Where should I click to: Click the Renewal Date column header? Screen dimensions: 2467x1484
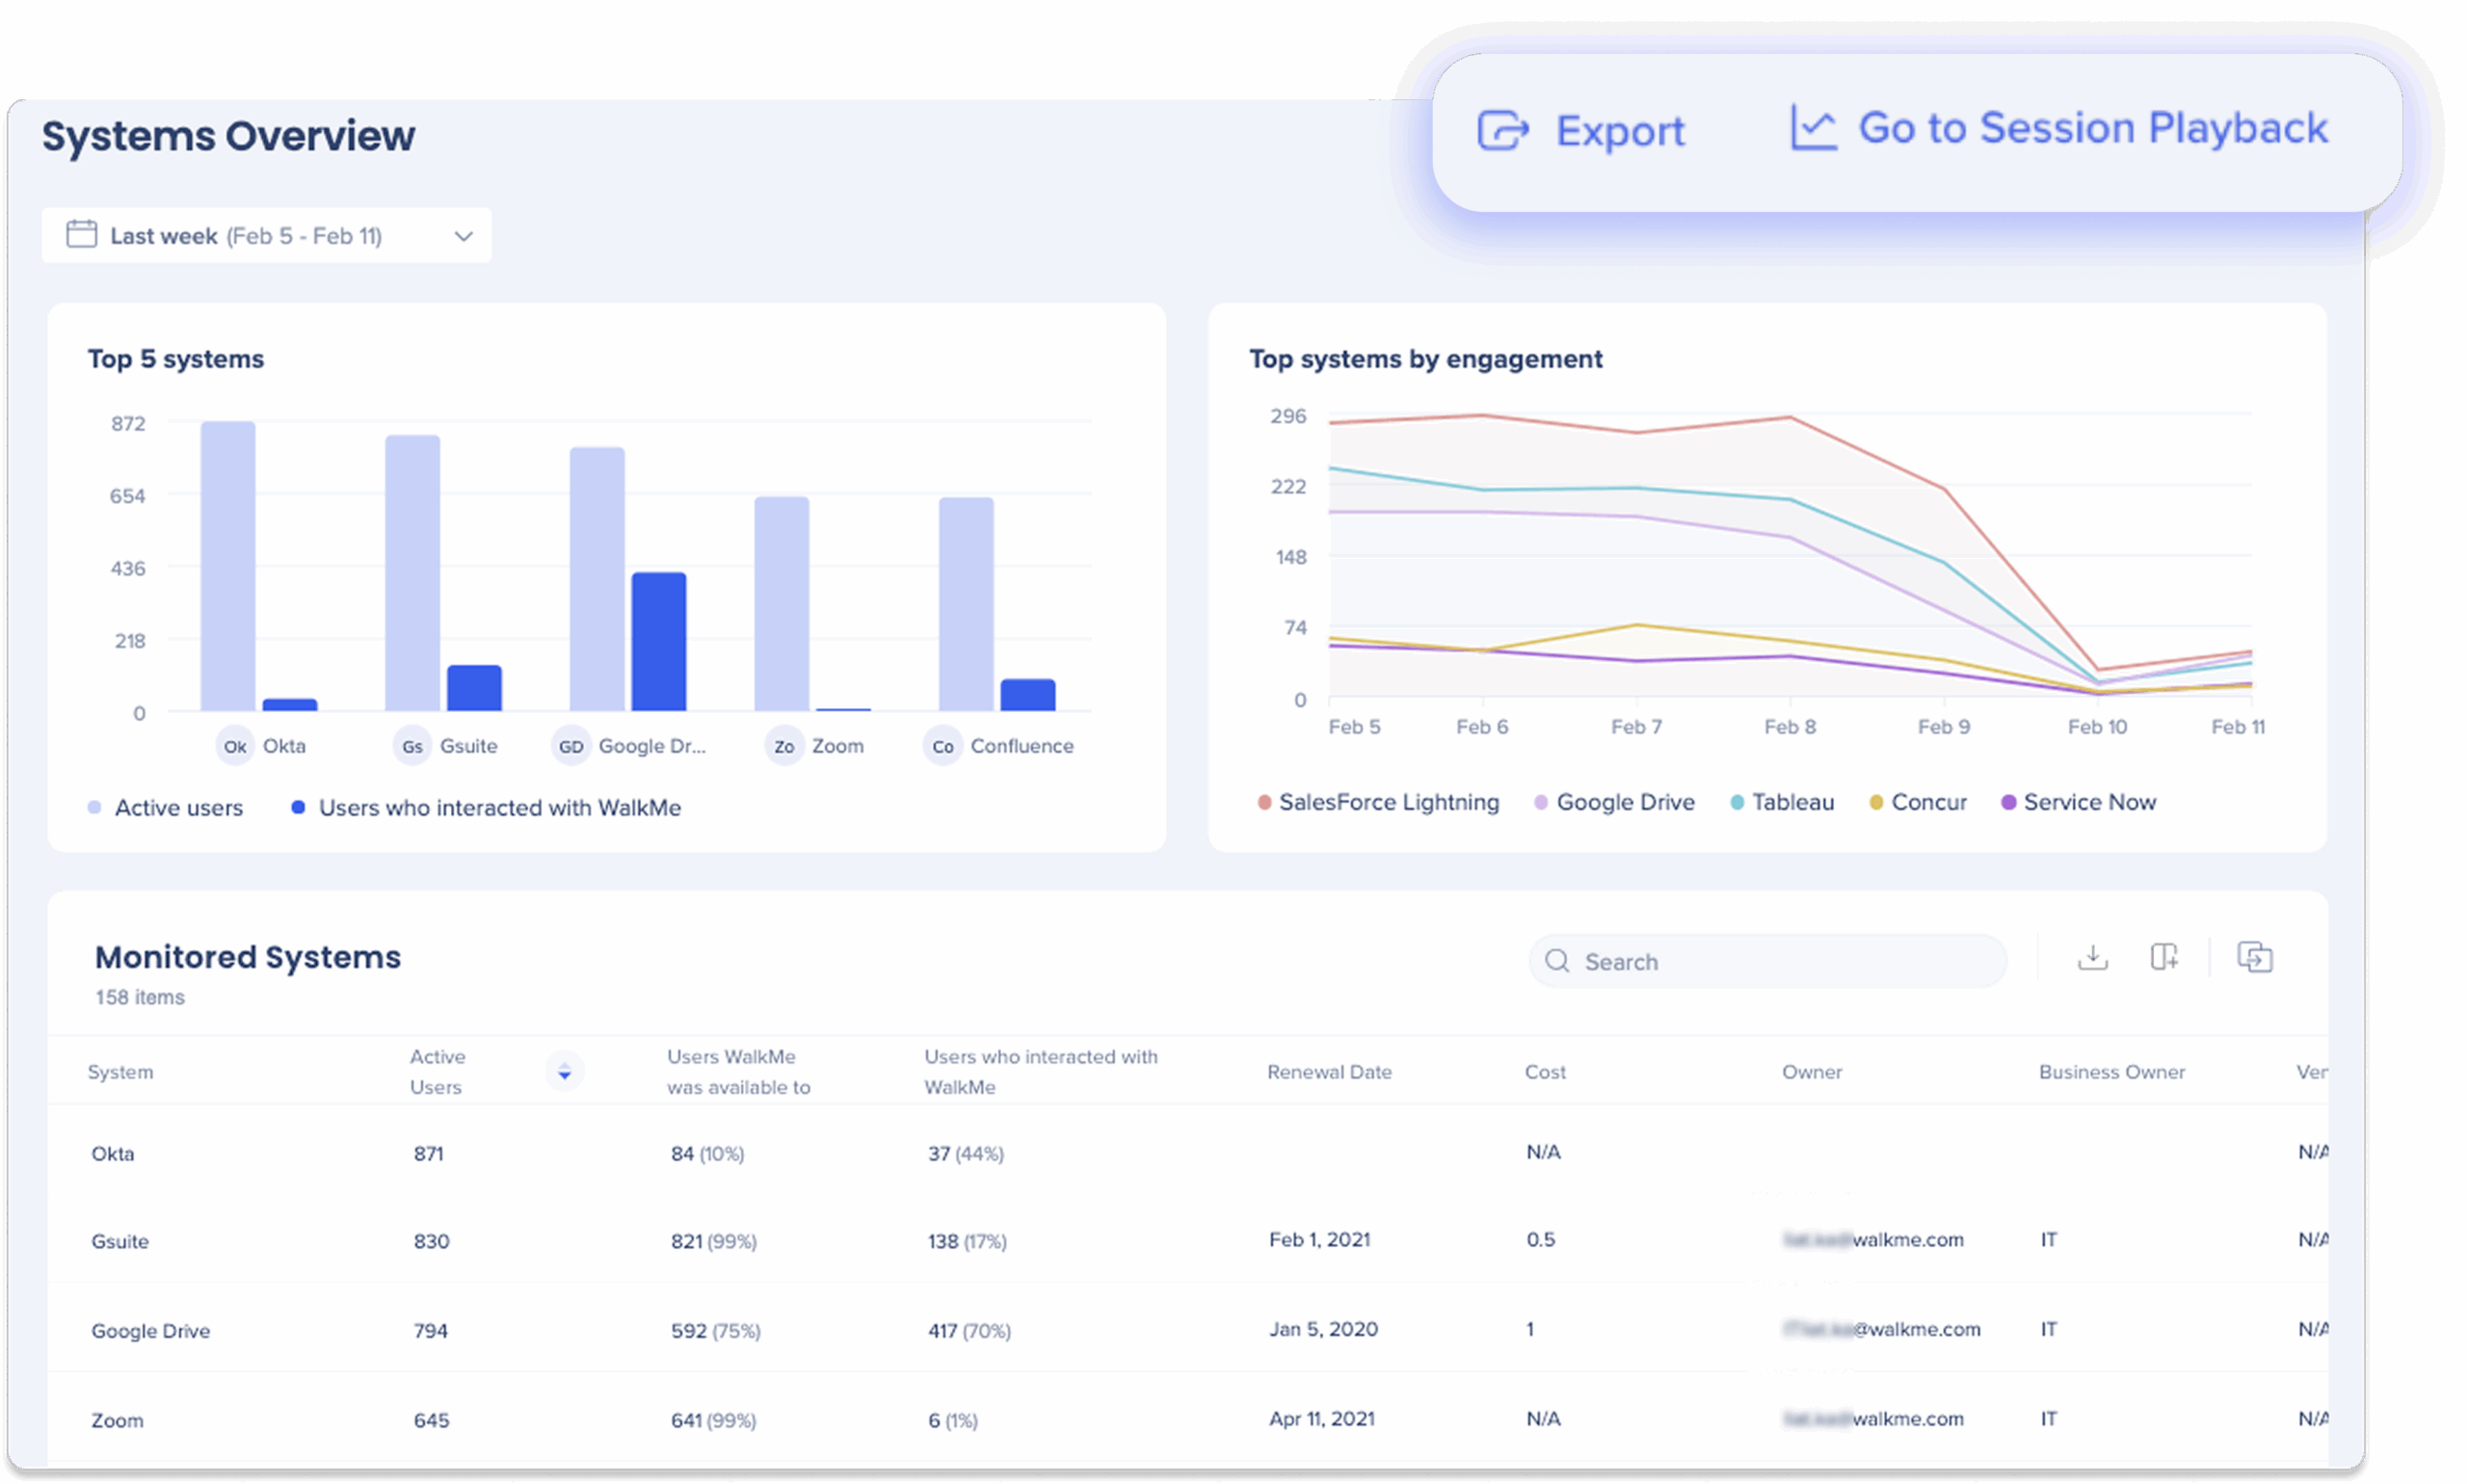(1329, 1071)
